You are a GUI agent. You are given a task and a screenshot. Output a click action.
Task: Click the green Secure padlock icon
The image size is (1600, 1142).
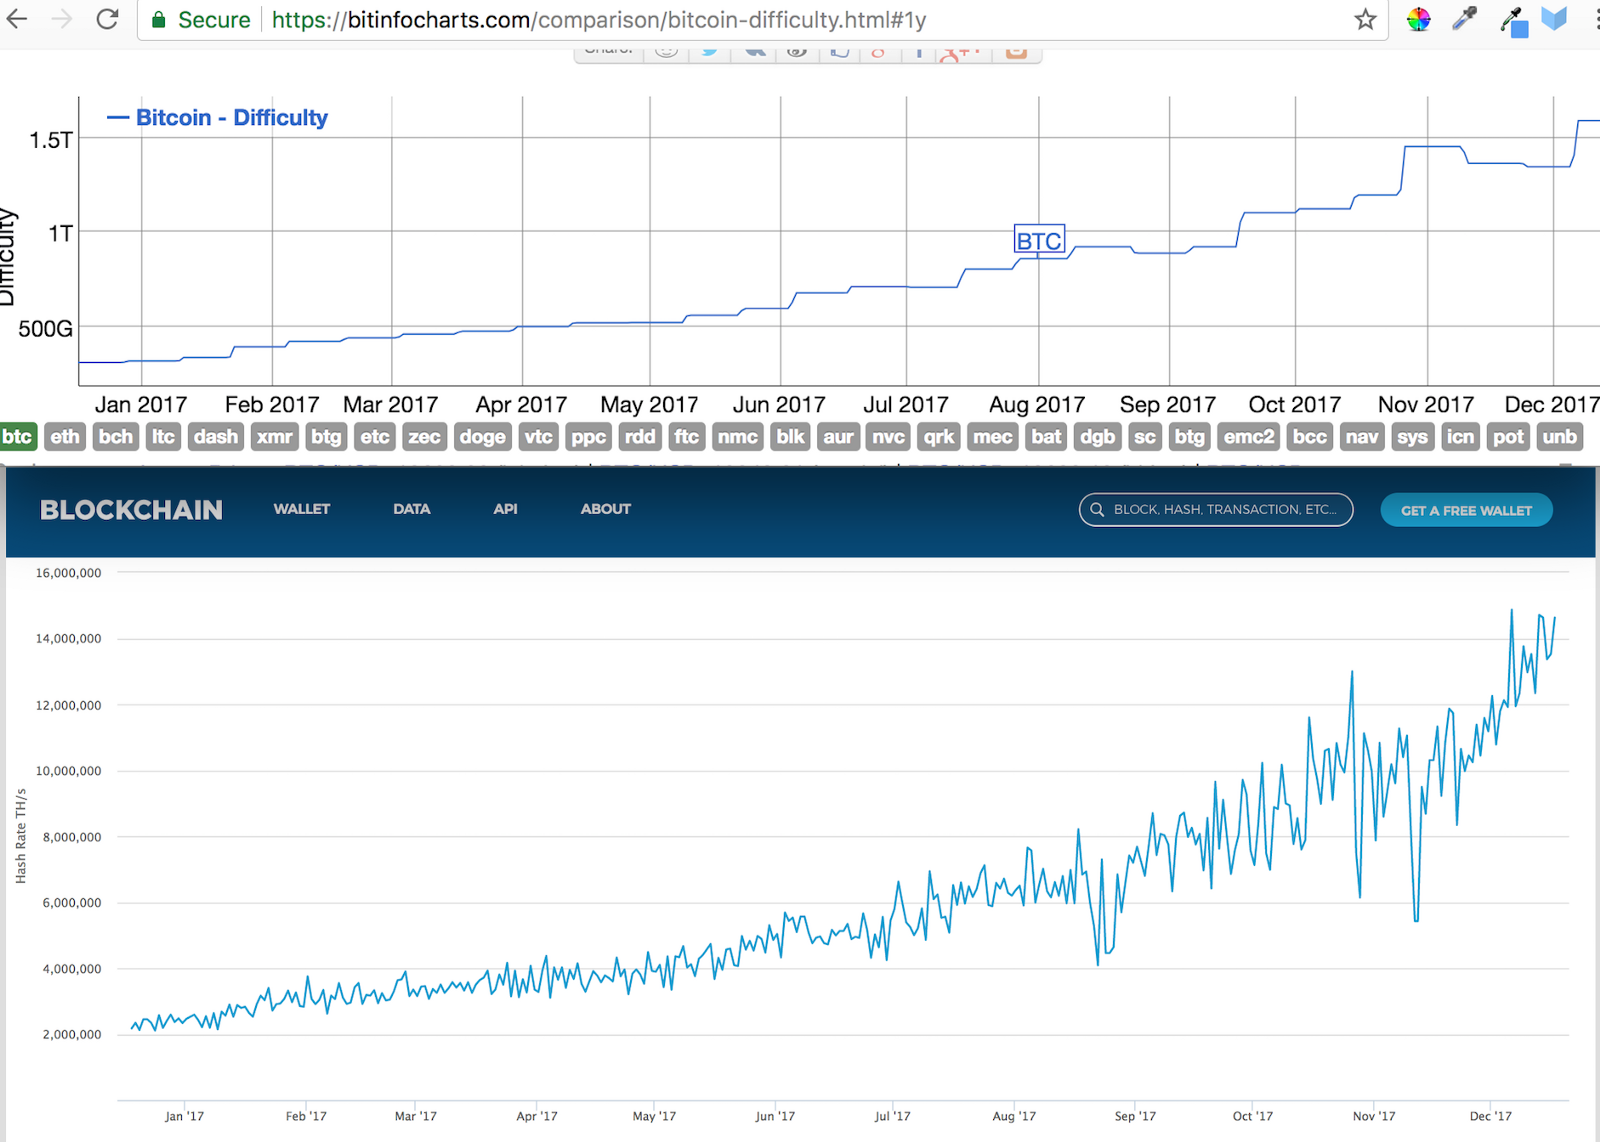(158, 20)
